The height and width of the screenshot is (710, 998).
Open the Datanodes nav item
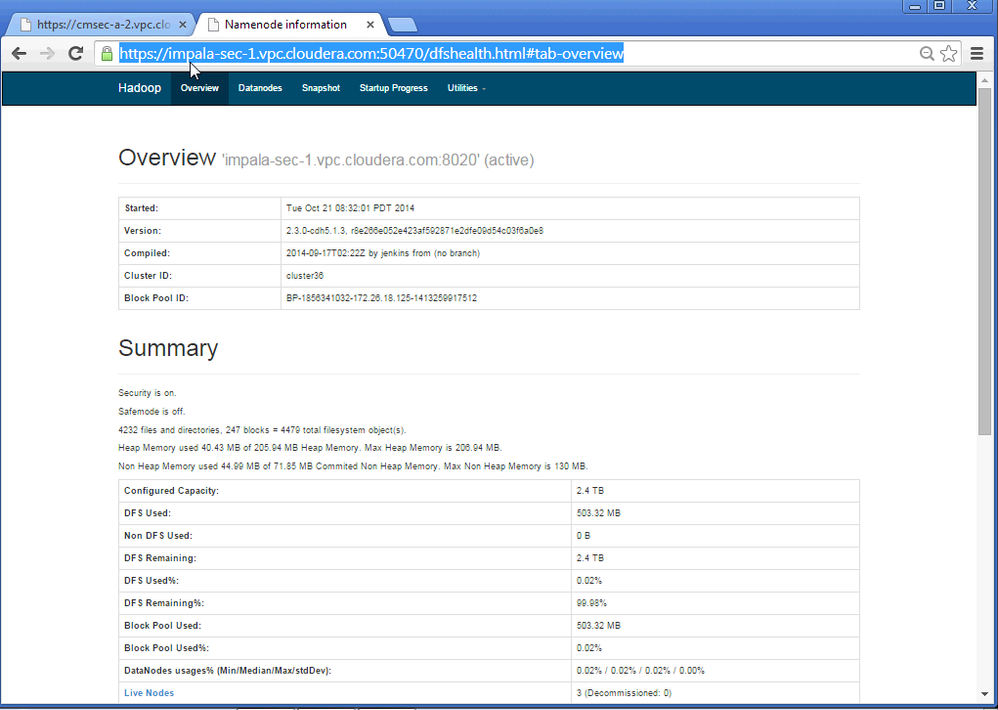pyautogui.click(x=260, y=88)
